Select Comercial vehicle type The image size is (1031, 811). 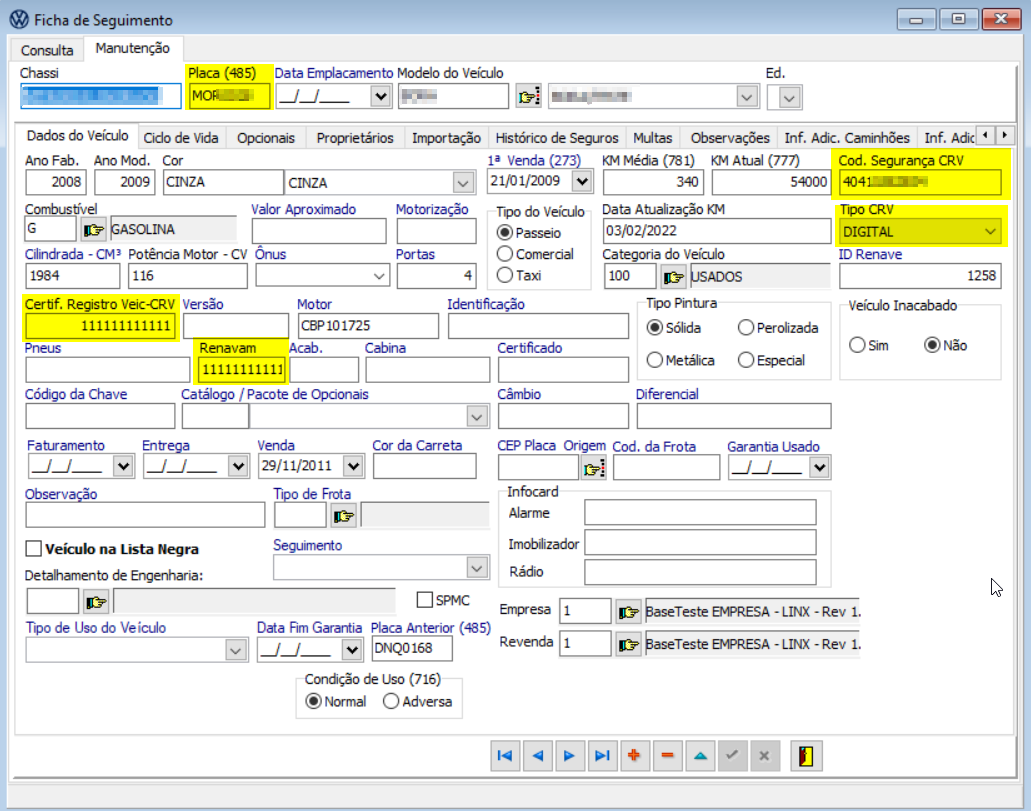[505, 254]
